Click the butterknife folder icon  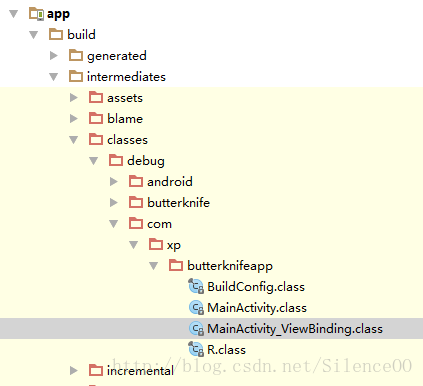coord(136,202)
